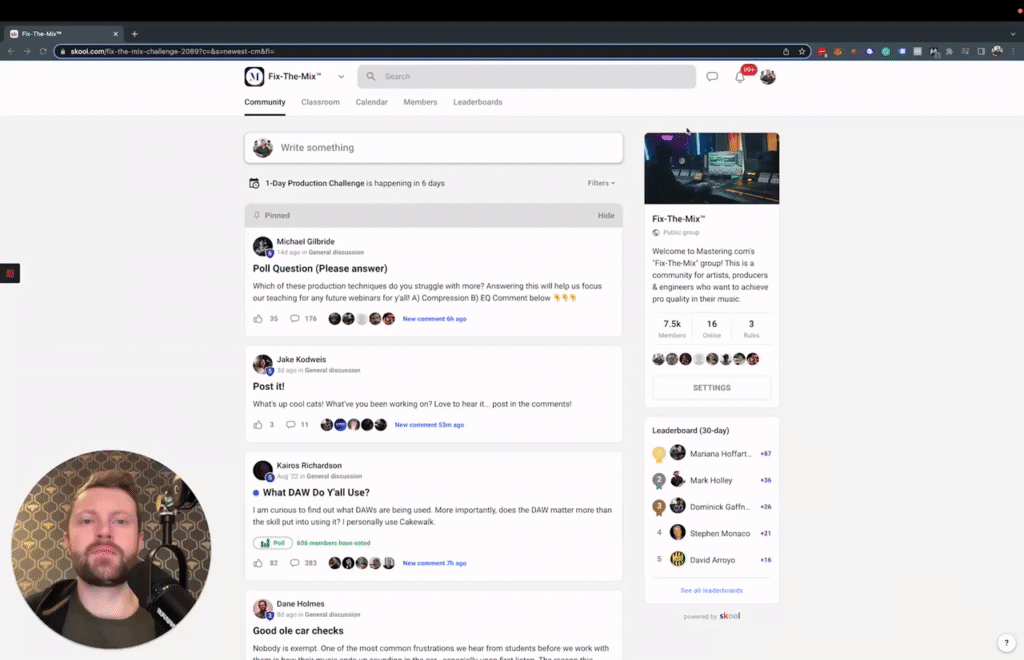This screenshot has width=1024, height=660.
Task: Open the Leaderboards tab
Action: tap(477, 102)
